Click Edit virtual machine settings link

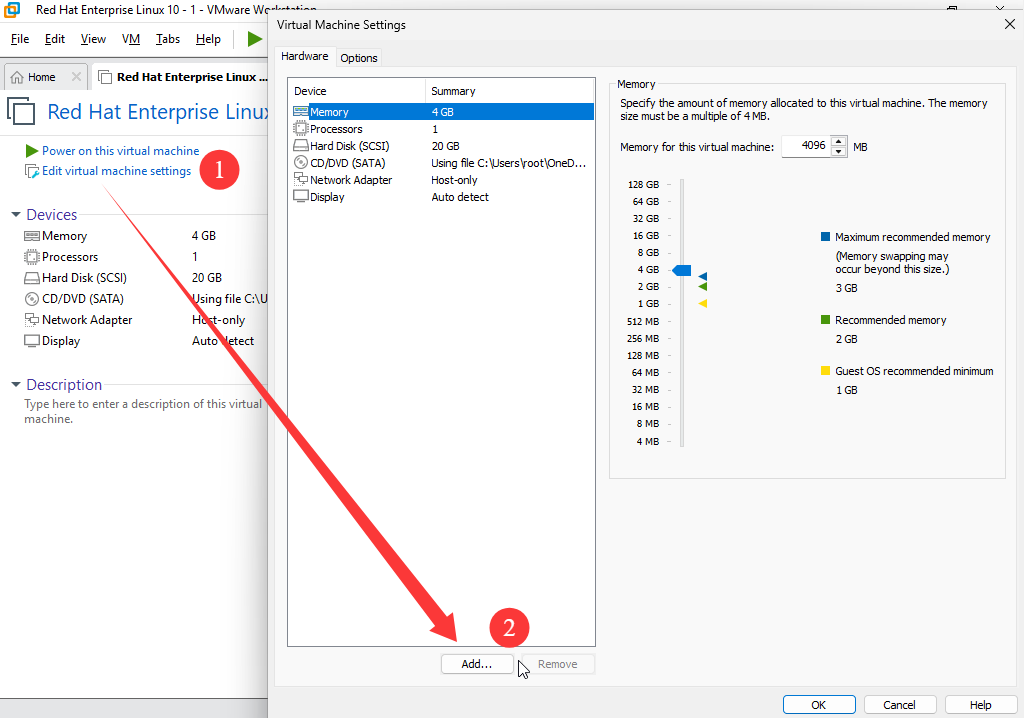(x=116, y=171)
